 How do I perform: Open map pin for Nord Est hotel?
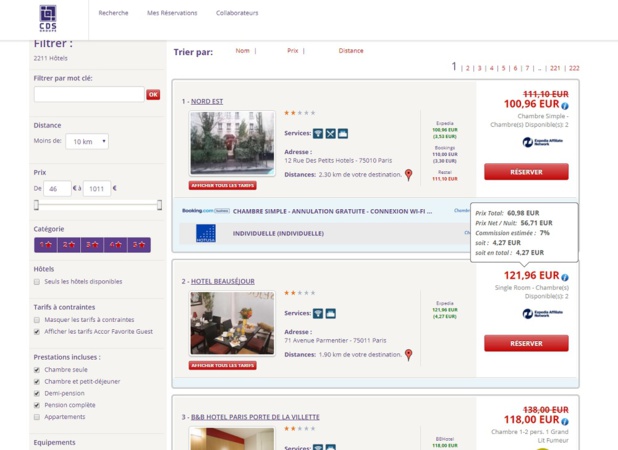tap(408, 175)
